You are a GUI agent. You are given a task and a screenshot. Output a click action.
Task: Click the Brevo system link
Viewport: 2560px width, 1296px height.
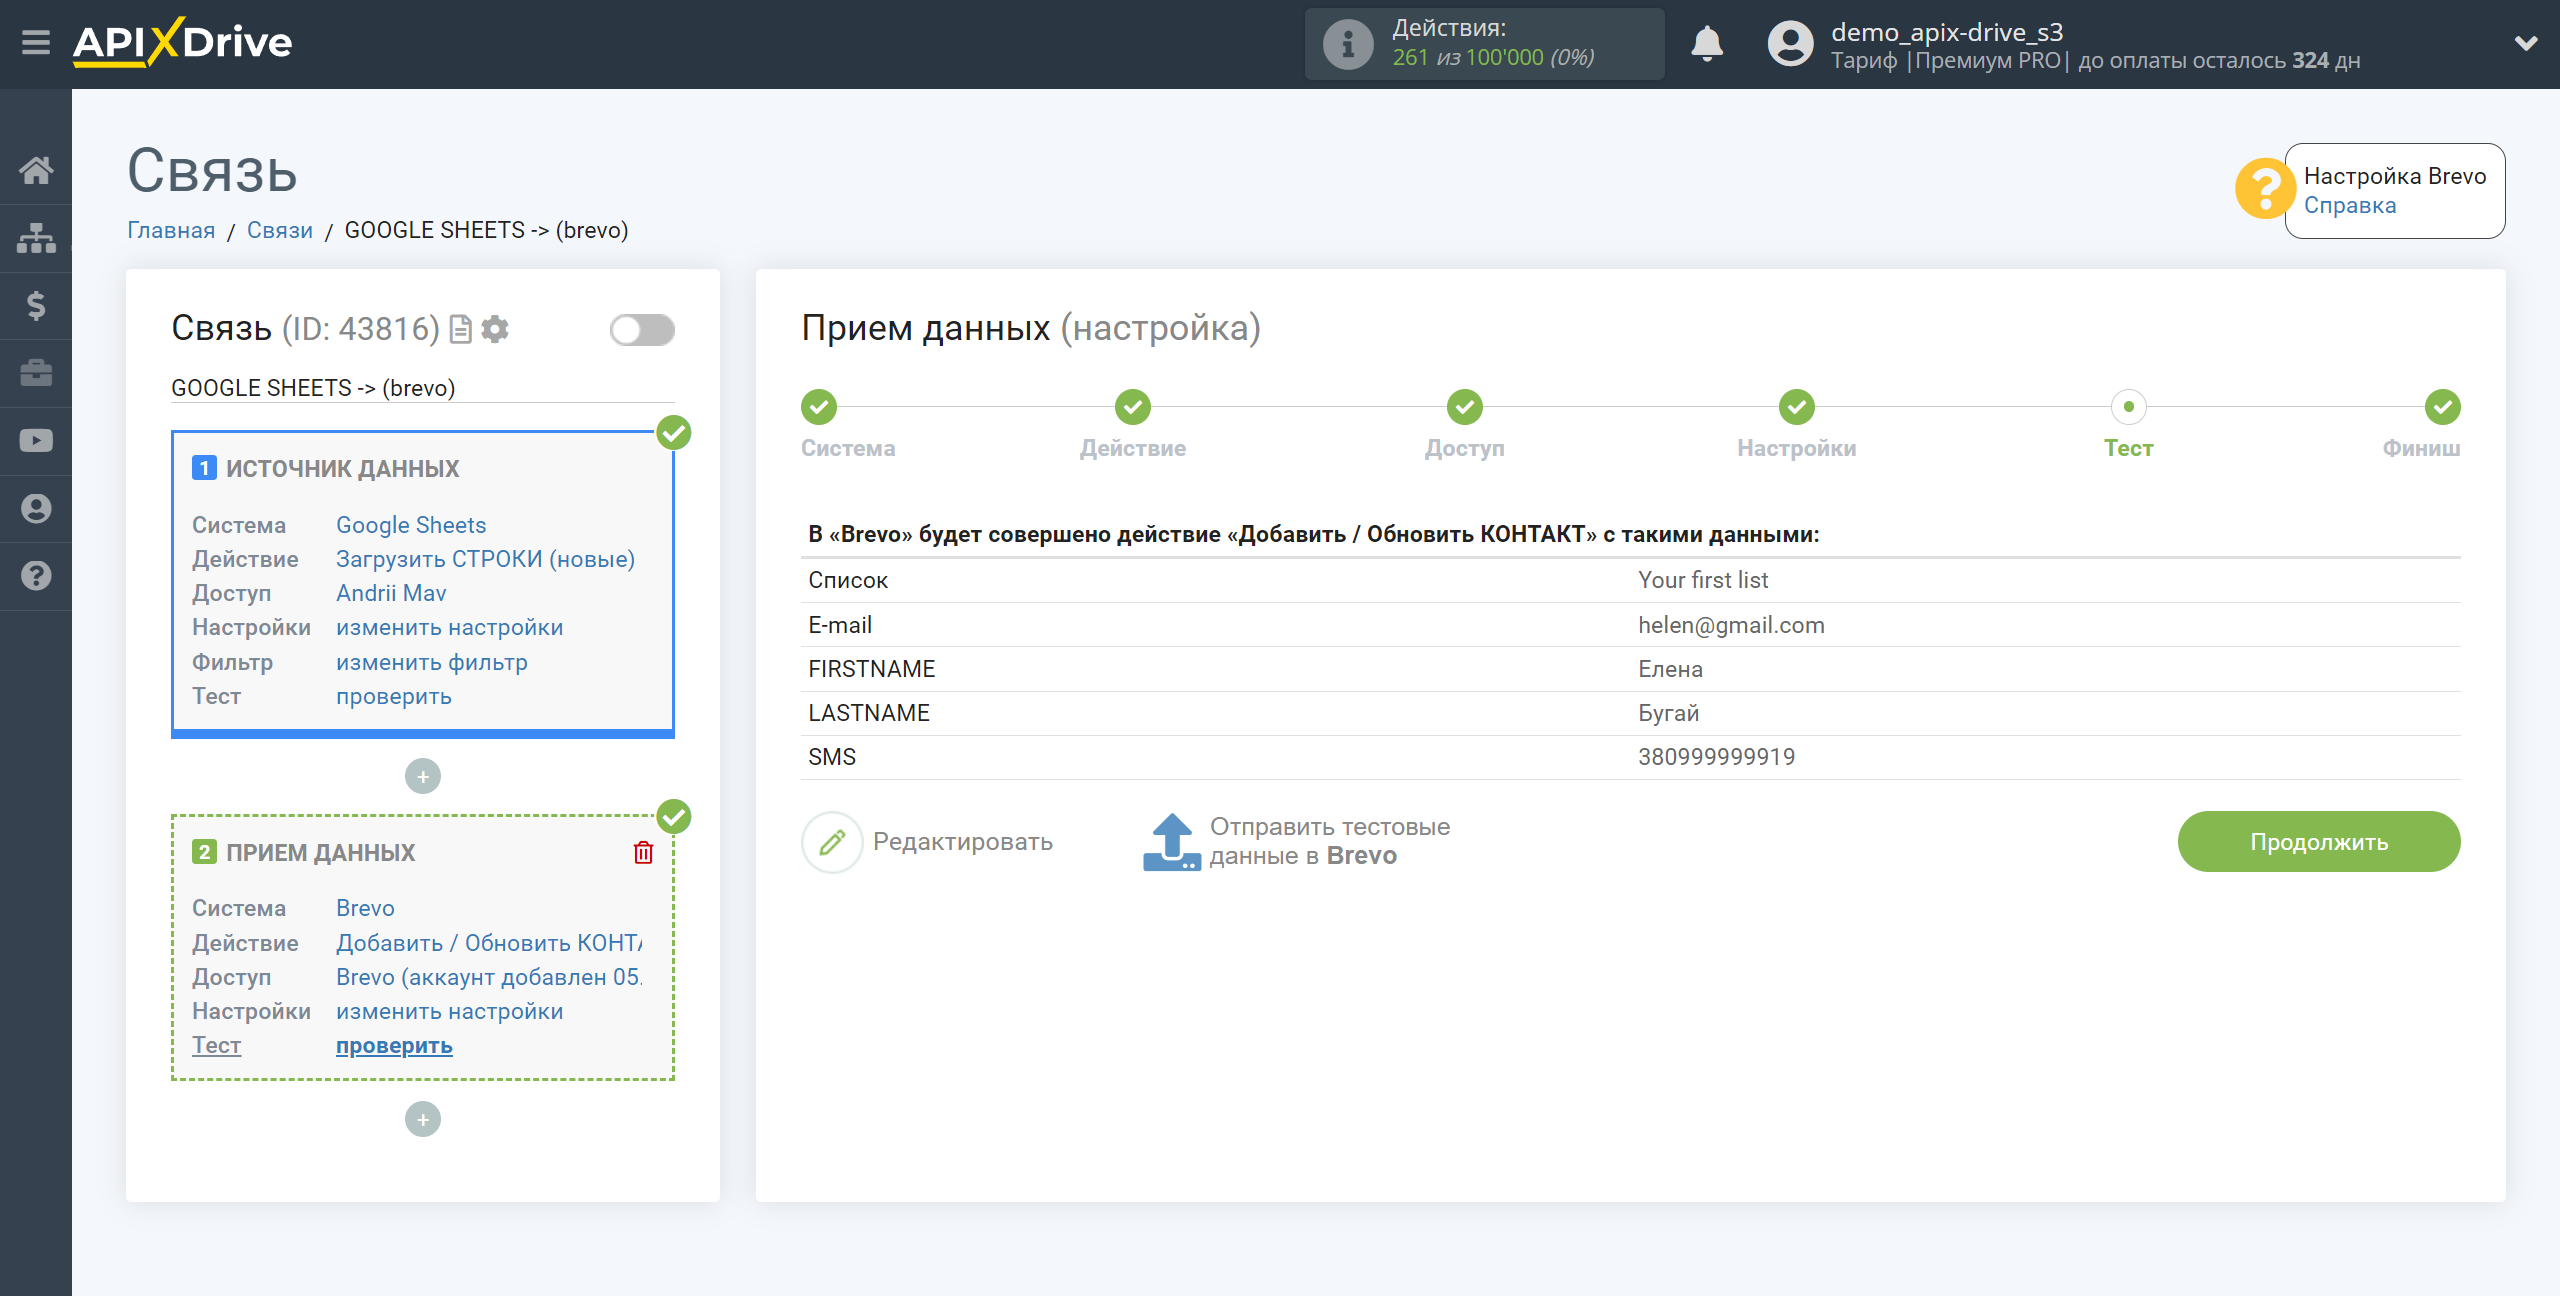(x=365, y=909)
